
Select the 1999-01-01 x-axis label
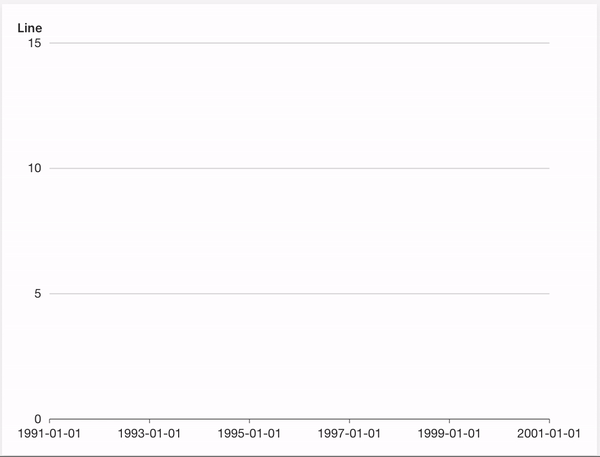[449, 434]
